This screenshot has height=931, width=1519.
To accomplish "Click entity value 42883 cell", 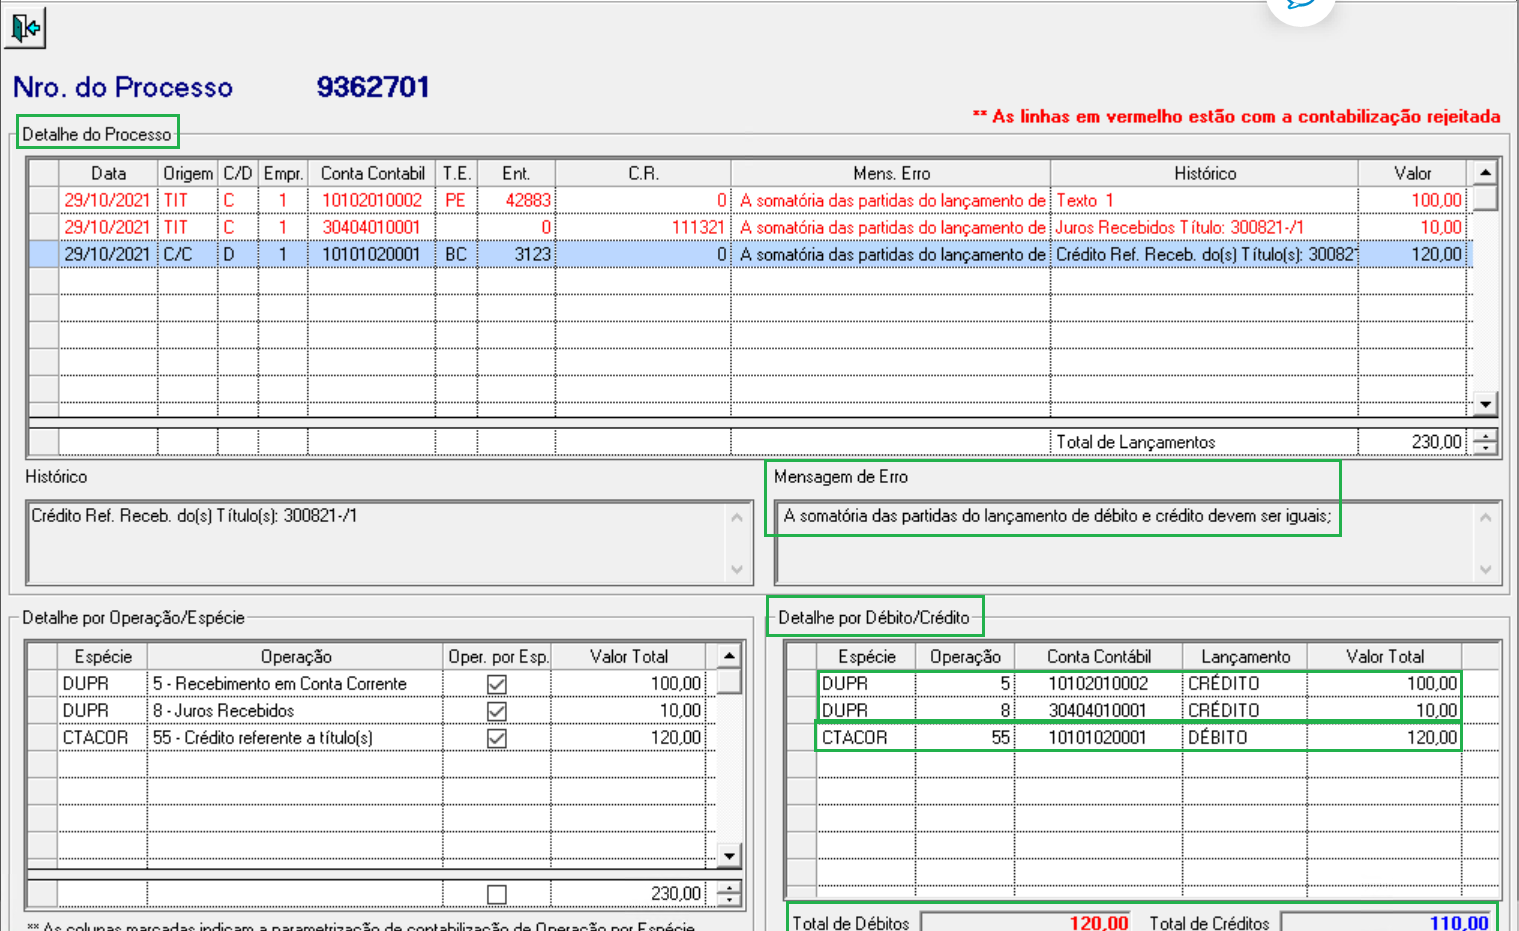I will click(516, 200).
